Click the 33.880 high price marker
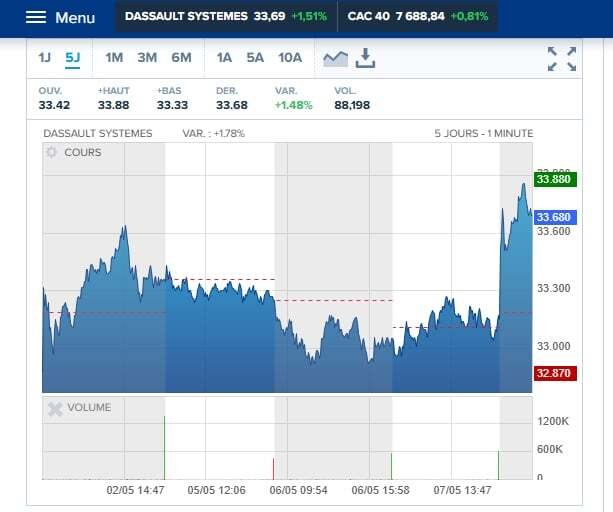Viewport: 613px width, 512px height. tap(555, 179)
